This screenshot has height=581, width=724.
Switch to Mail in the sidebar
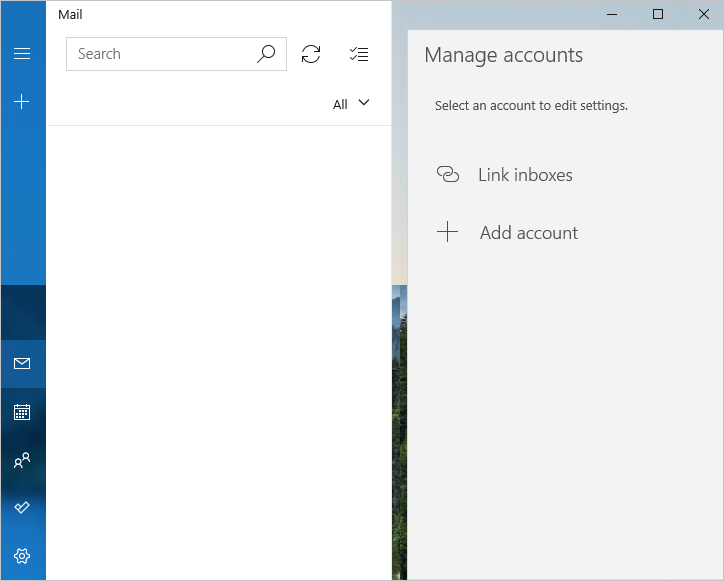[x=22, y=364]
